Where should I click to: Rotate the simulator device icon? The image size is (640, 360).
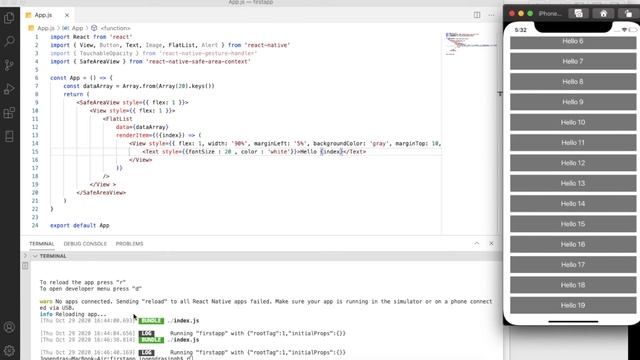click(x=629, y=13)
